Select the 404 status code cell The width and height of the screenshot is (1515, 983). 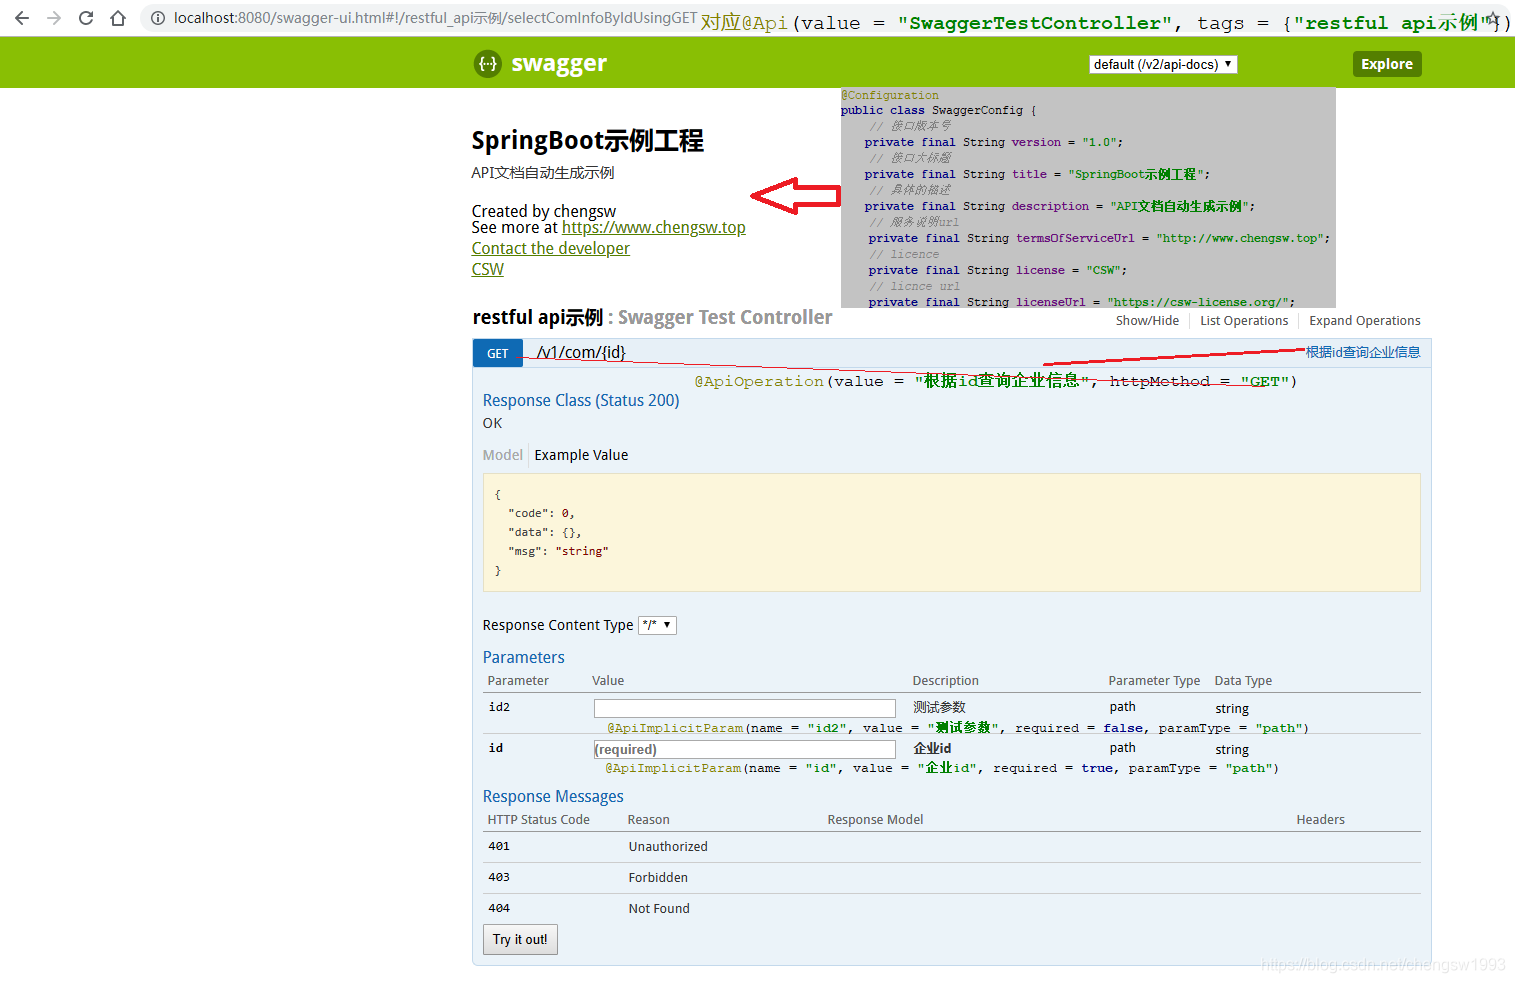click(x=499, y=909)
